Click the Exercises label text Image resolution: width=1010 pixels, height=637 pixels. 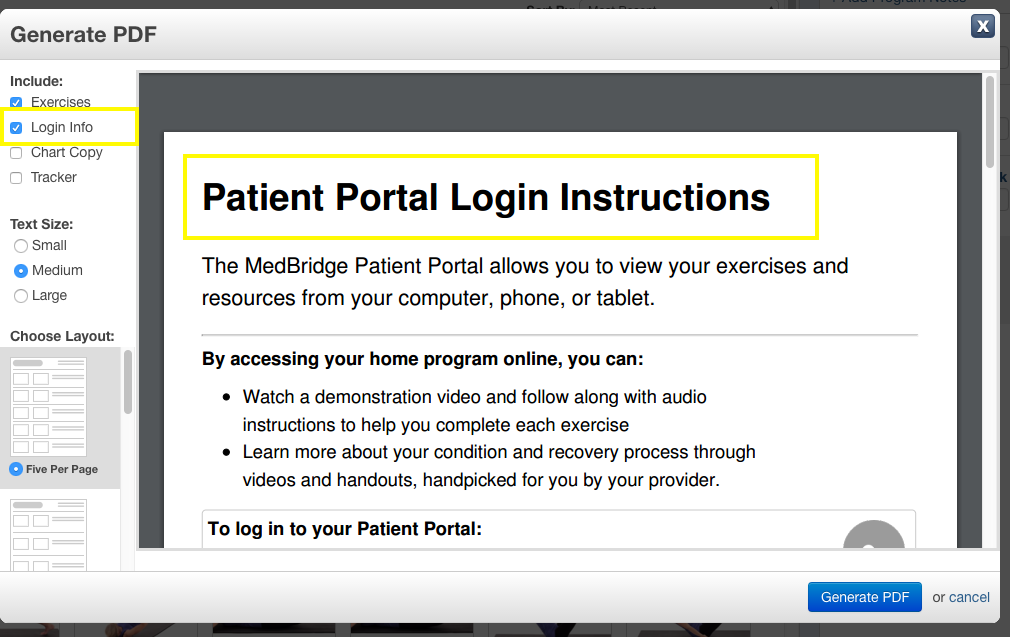click(x=61, y=102)
